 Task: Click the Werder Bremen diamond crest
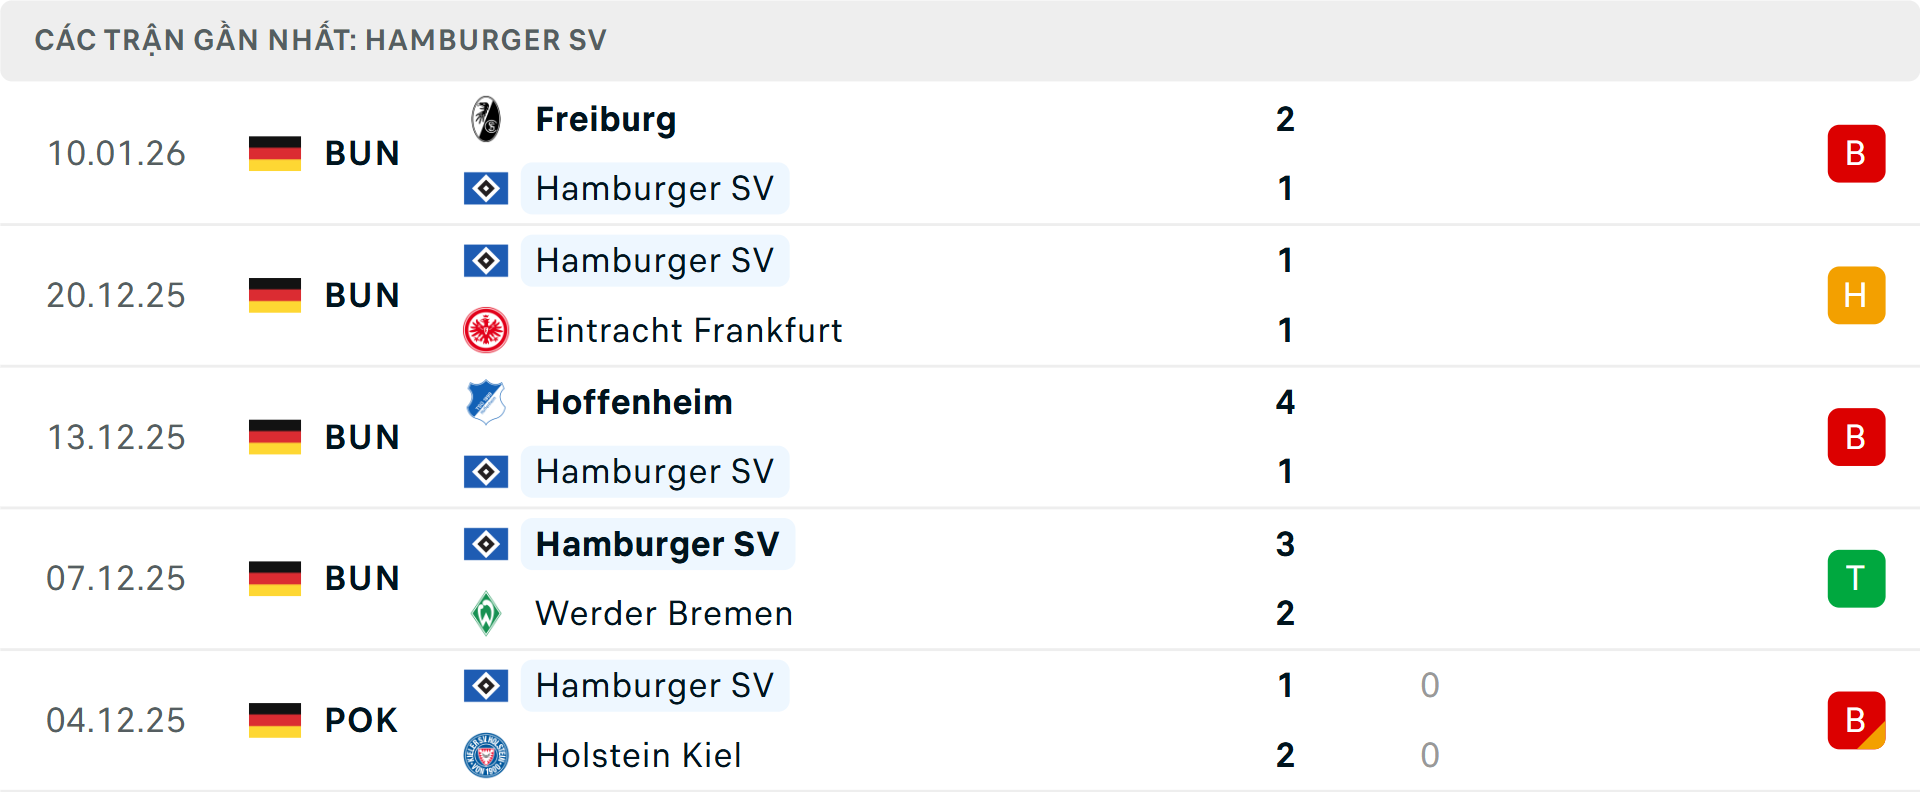click(x=486, y=613)
